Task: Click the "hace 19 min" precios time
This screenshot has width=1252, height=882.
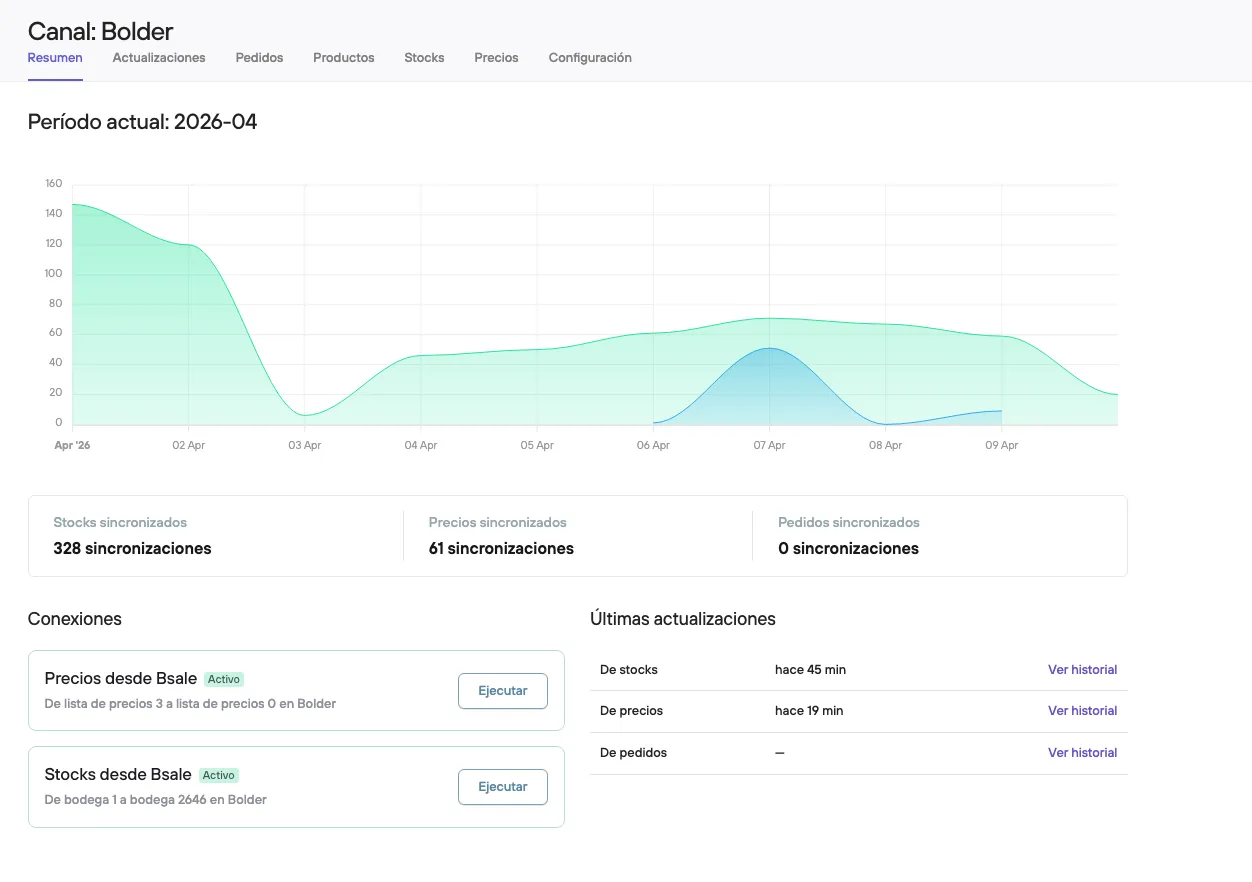Action: (809, 711)
